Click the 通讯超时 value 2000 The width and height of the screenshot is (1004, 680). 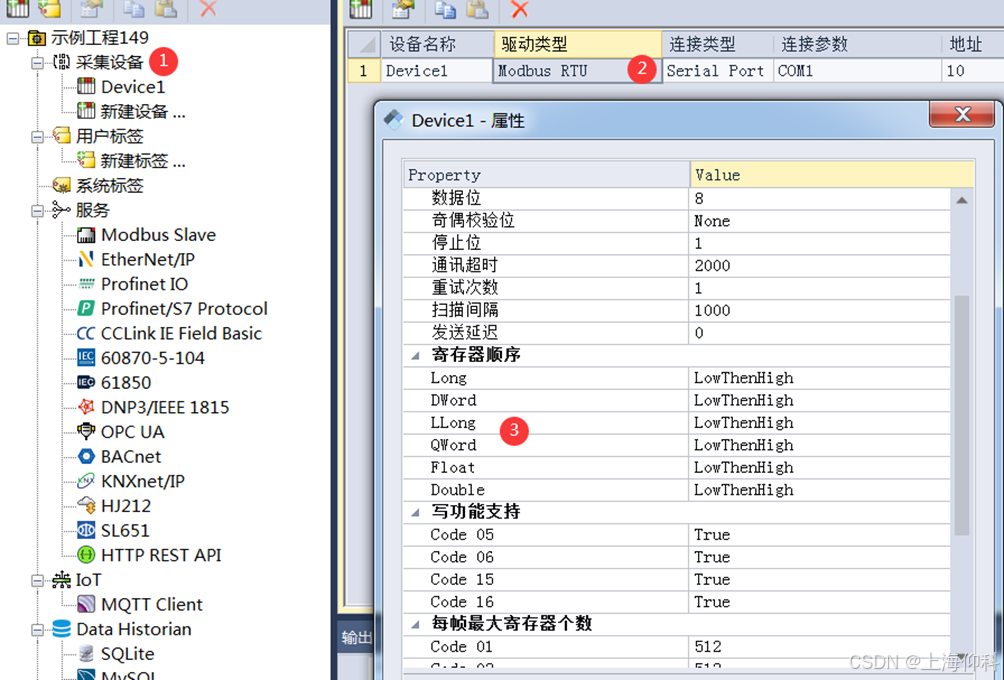(820, 266)
